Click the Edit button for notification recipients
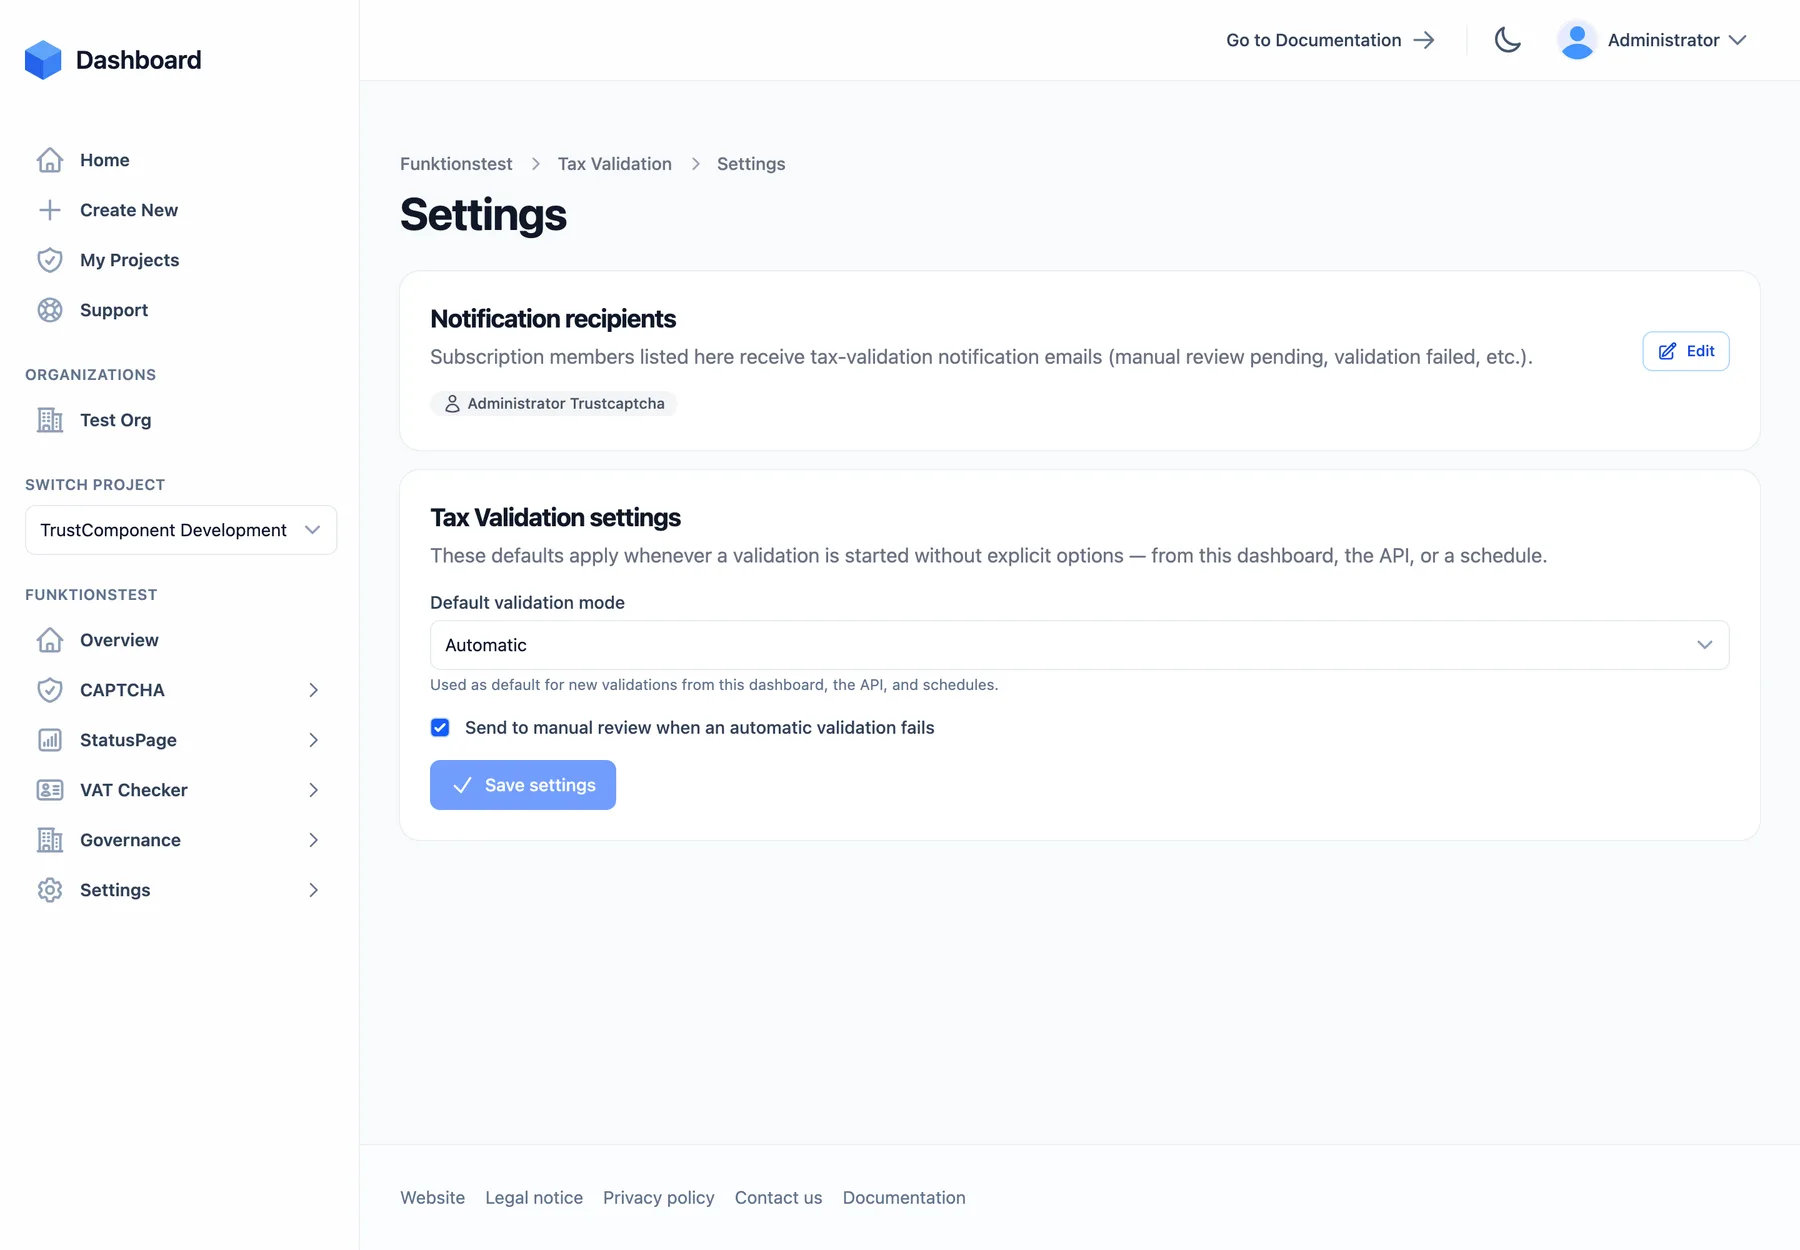Viewport: 1800px width, 1250px height. (1685, 351)
